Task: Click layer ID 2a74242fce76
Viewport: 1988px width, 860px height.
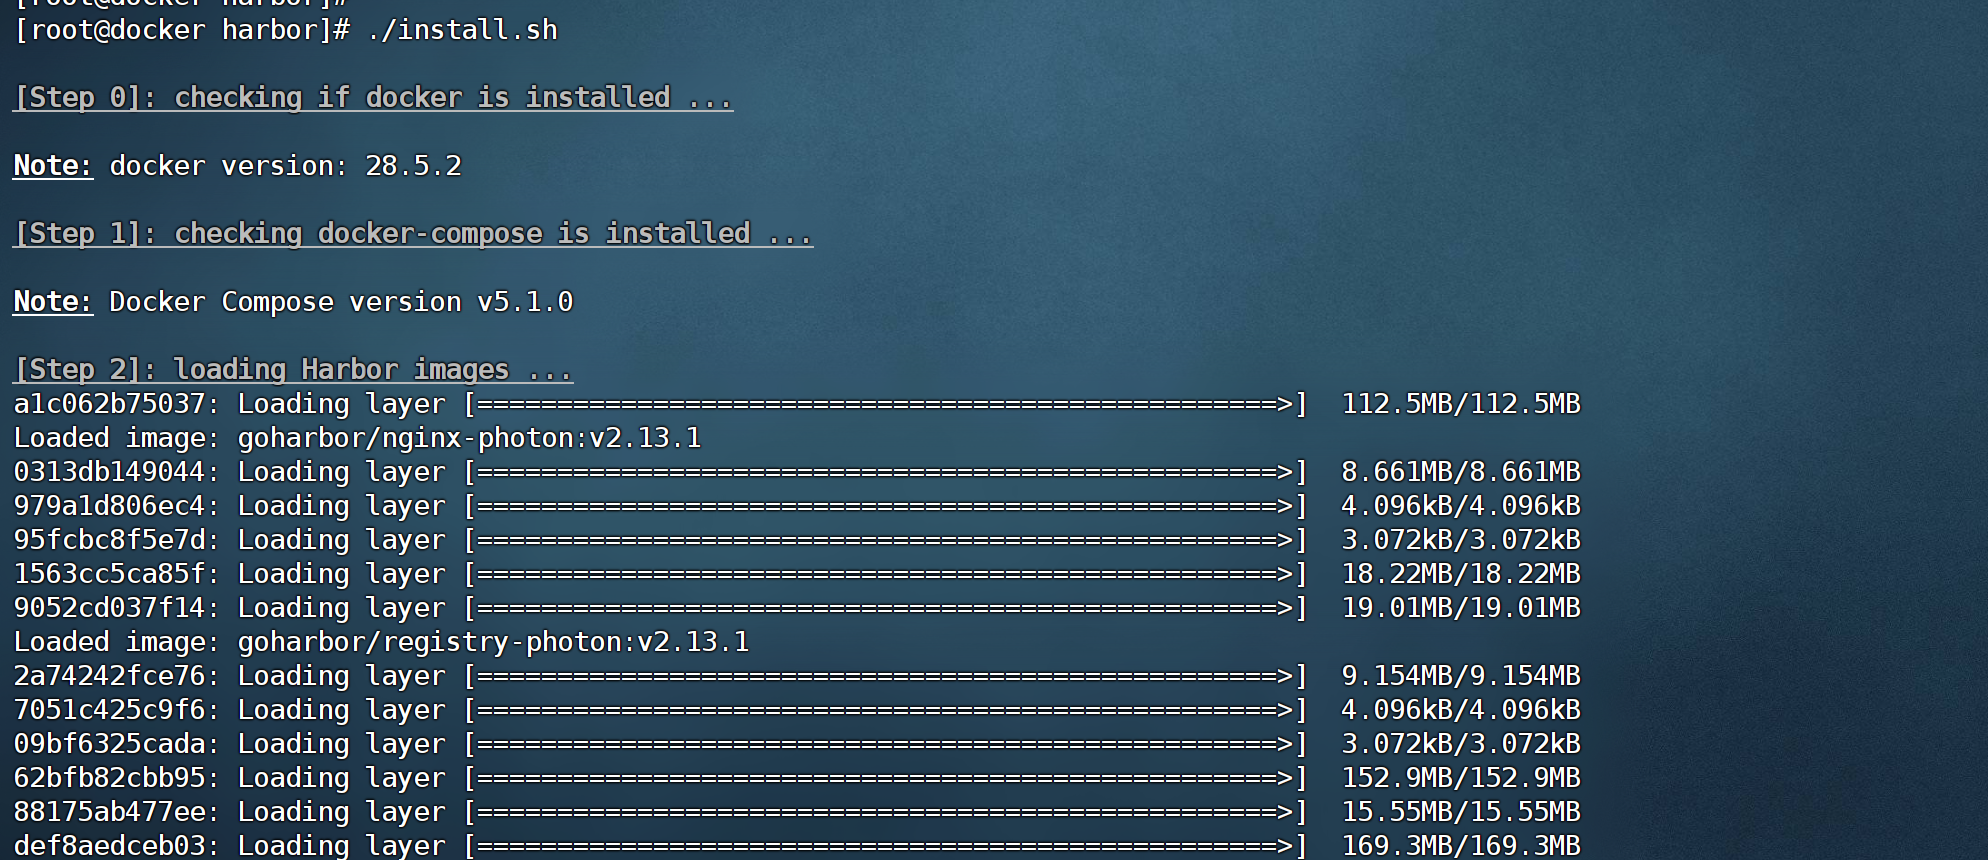Action: [109, 676]
